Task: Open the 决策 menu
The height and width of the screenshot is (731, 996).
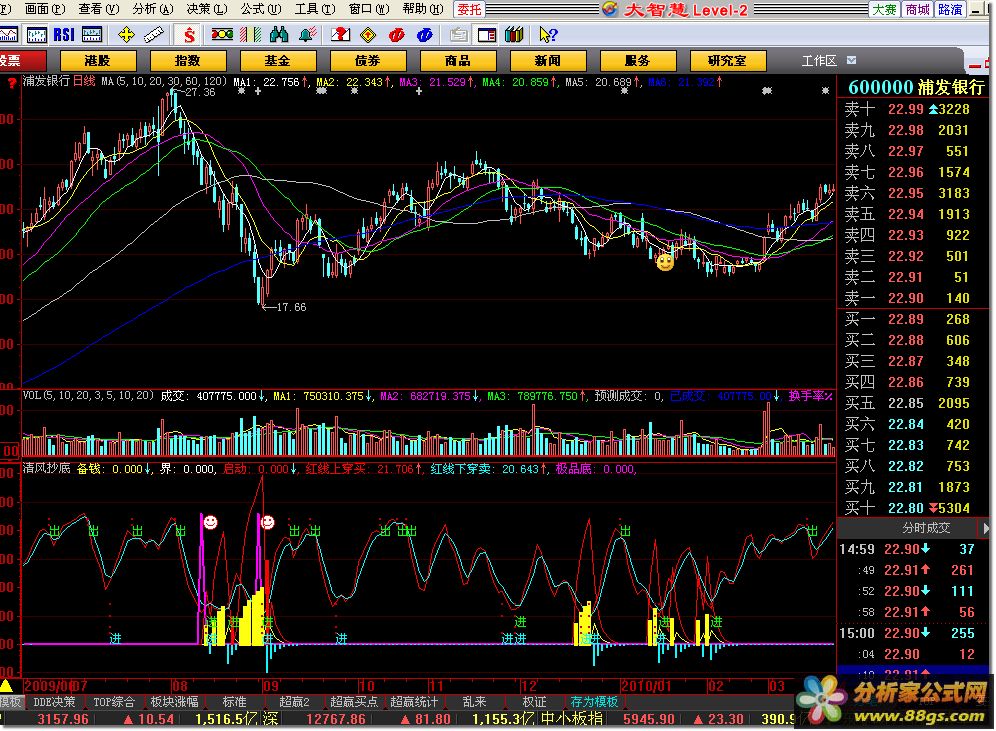Action: coord(206,9)
